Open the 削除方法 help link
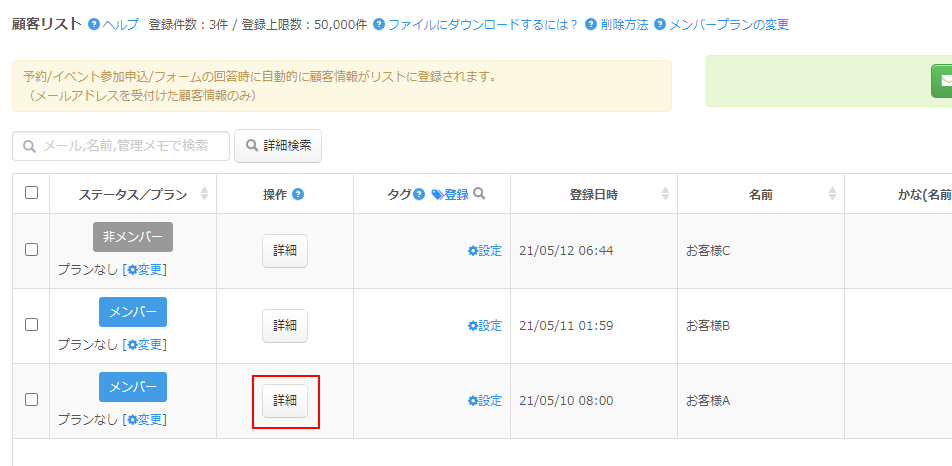 617,25
